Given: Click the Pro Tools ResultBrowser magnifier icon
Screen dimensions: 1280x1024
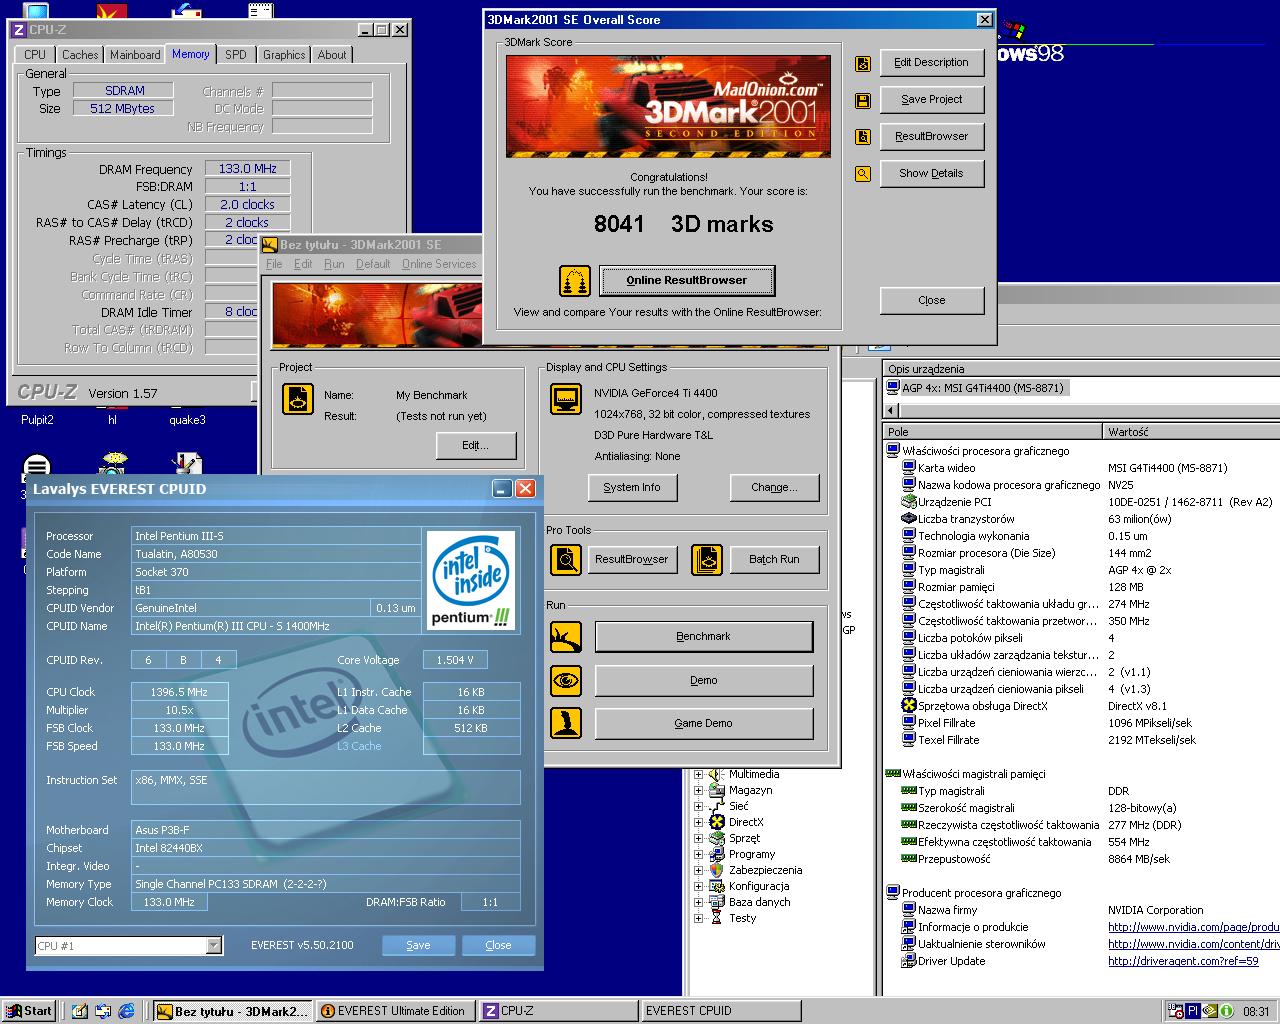Looking at the screenshot, I should pos(566,559).
